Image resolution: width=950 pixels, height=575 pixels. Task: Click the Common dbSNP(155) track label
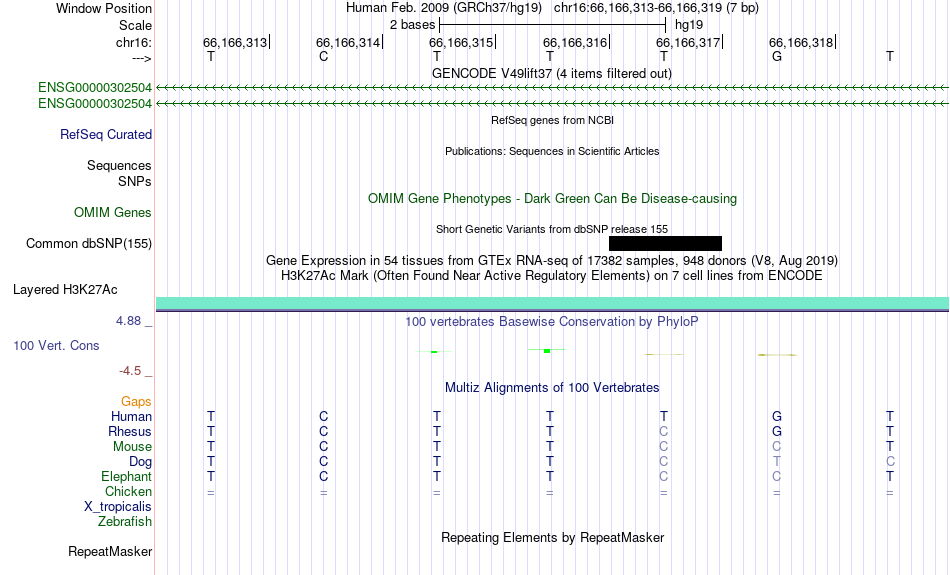(89, 244)
